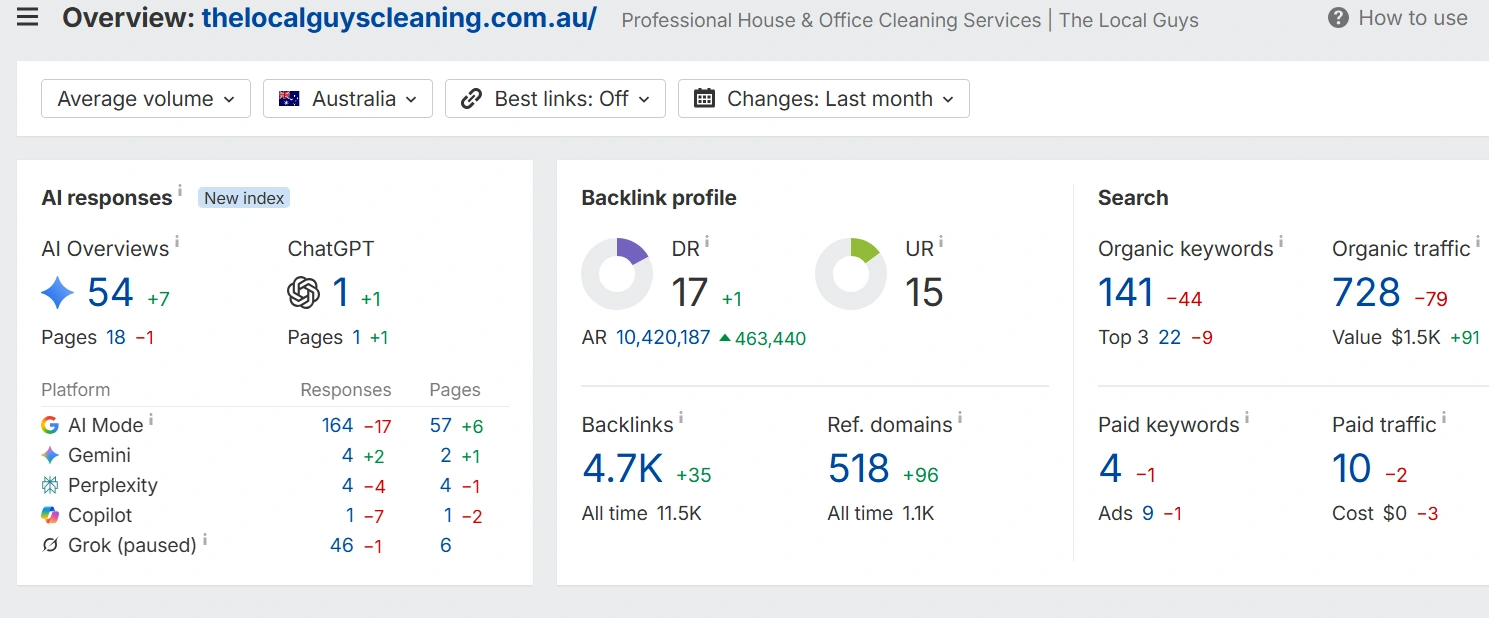
Task: Click the info icon beside Organic keywords
Action: coord(1281,241)
